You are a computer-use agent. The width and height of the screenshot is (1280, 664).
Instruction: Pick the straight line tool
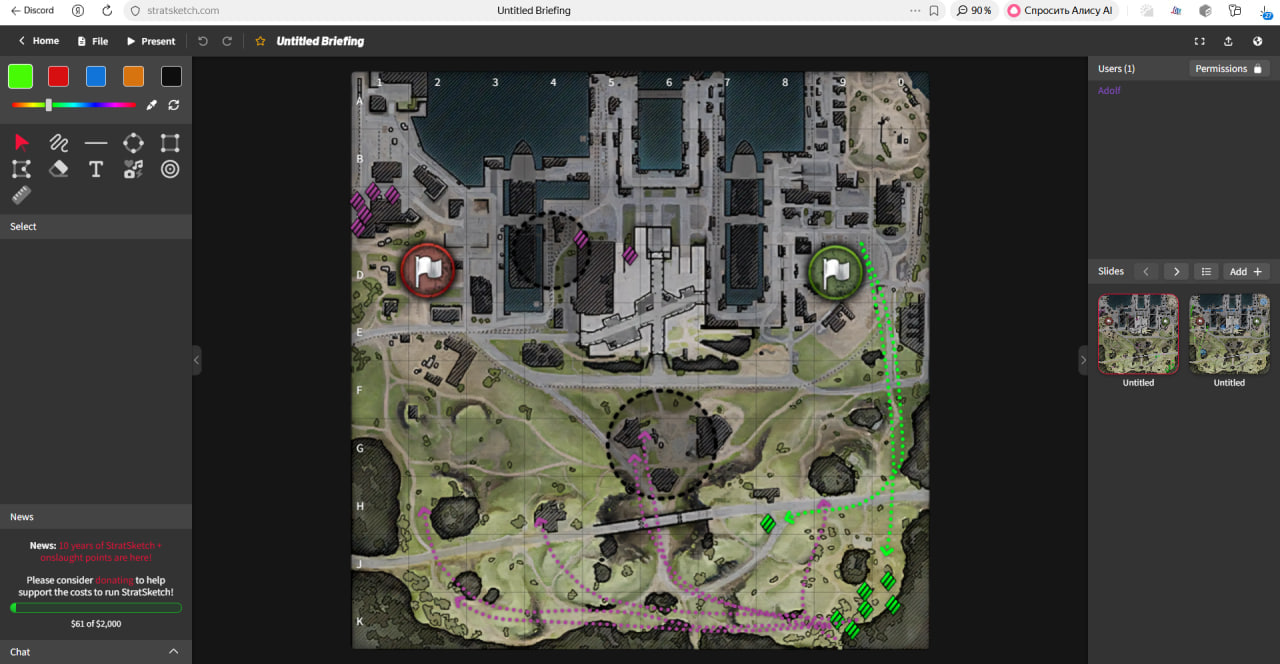[x=96, y=142]
